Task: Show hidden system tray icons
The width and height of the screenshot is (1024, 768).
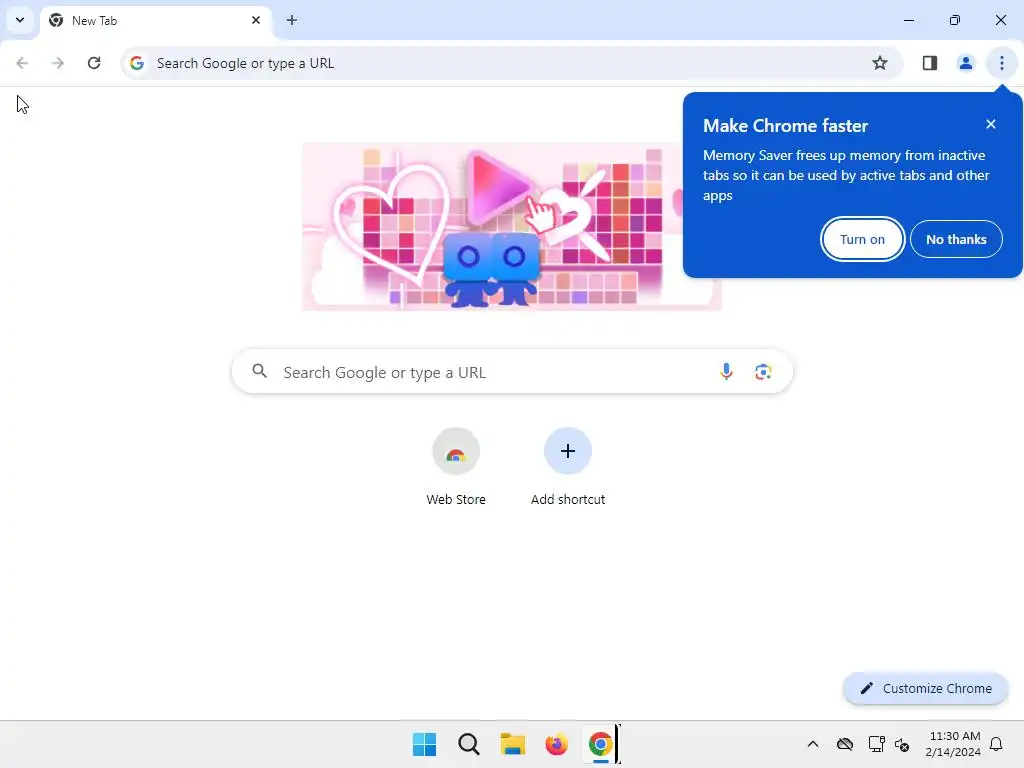Action: tap(812, 744)
